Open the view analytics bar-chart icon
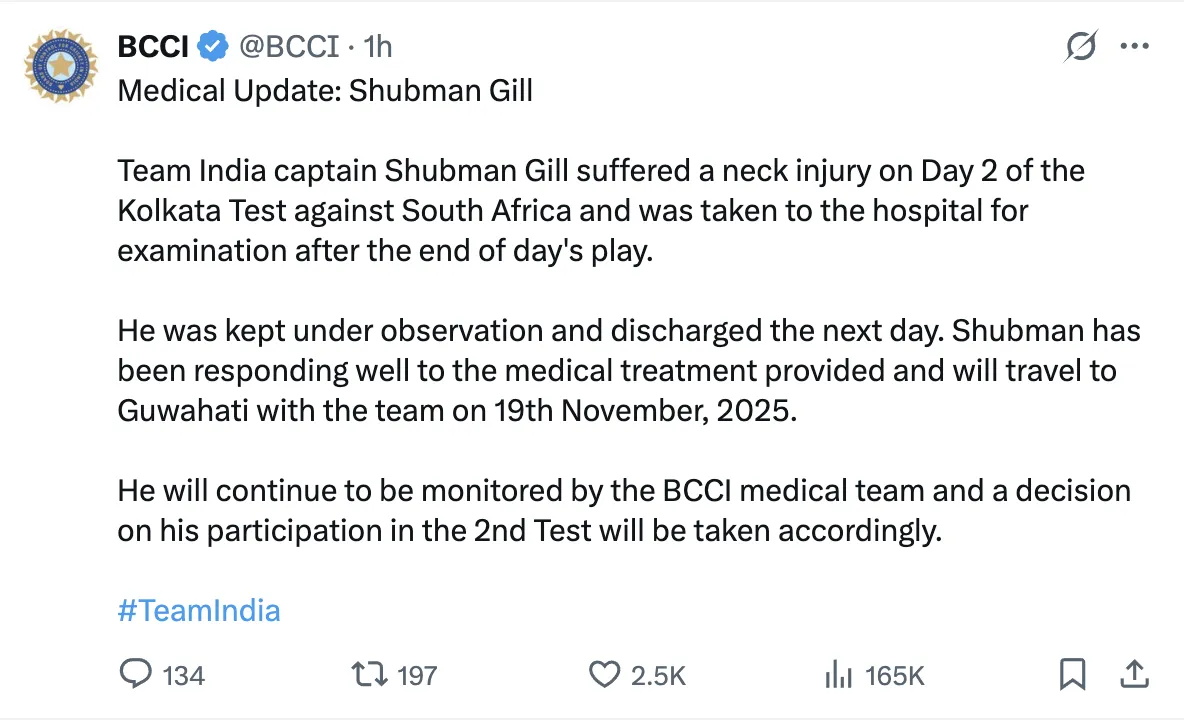This screenshot has height=724, width=1184. click(837, 675)
